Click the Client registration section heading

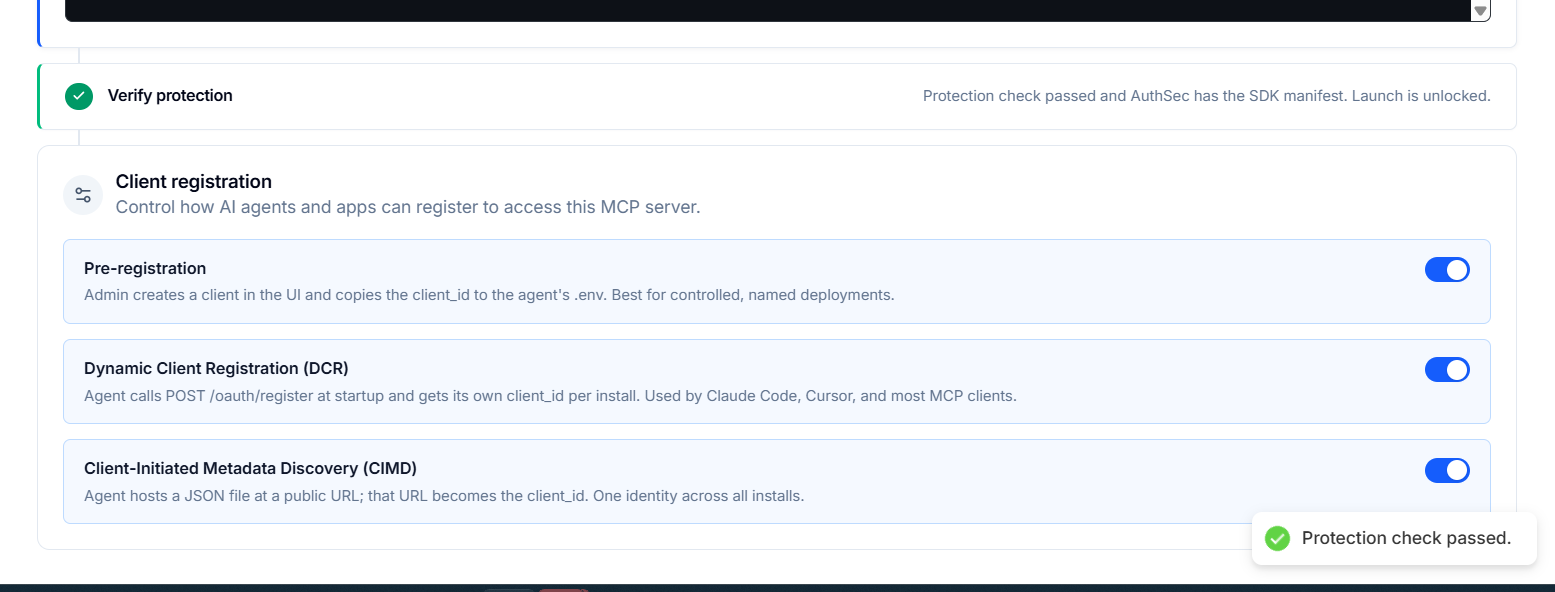(x=194, y=181)
